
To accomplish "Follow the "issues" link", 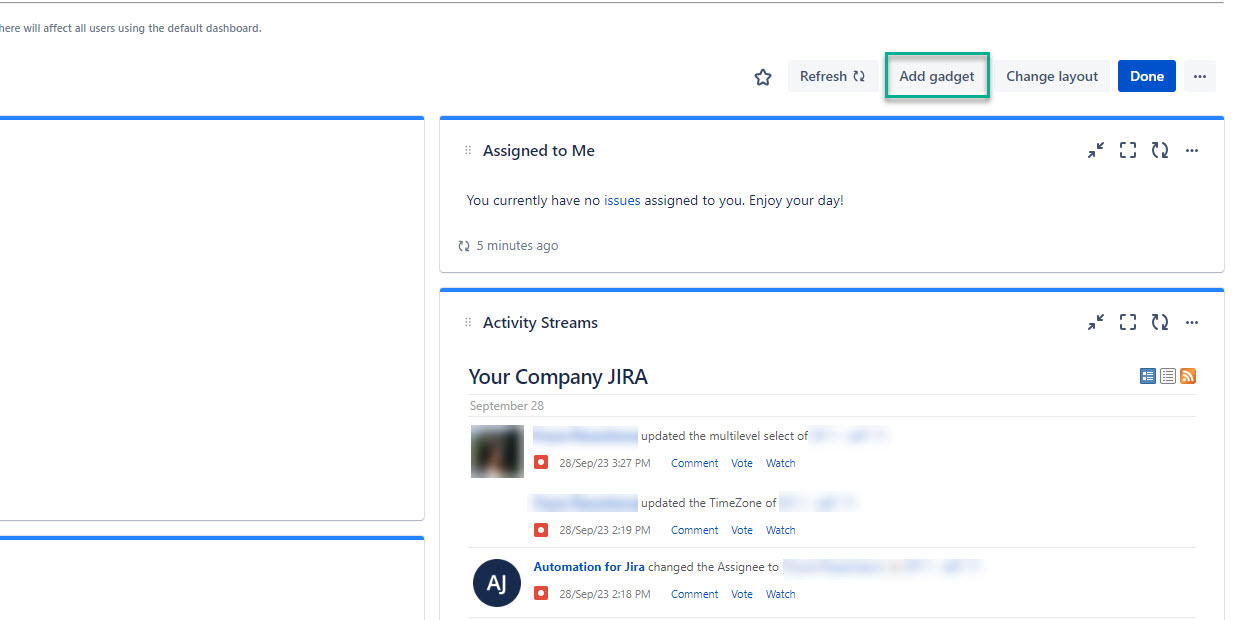I will 622,201.
